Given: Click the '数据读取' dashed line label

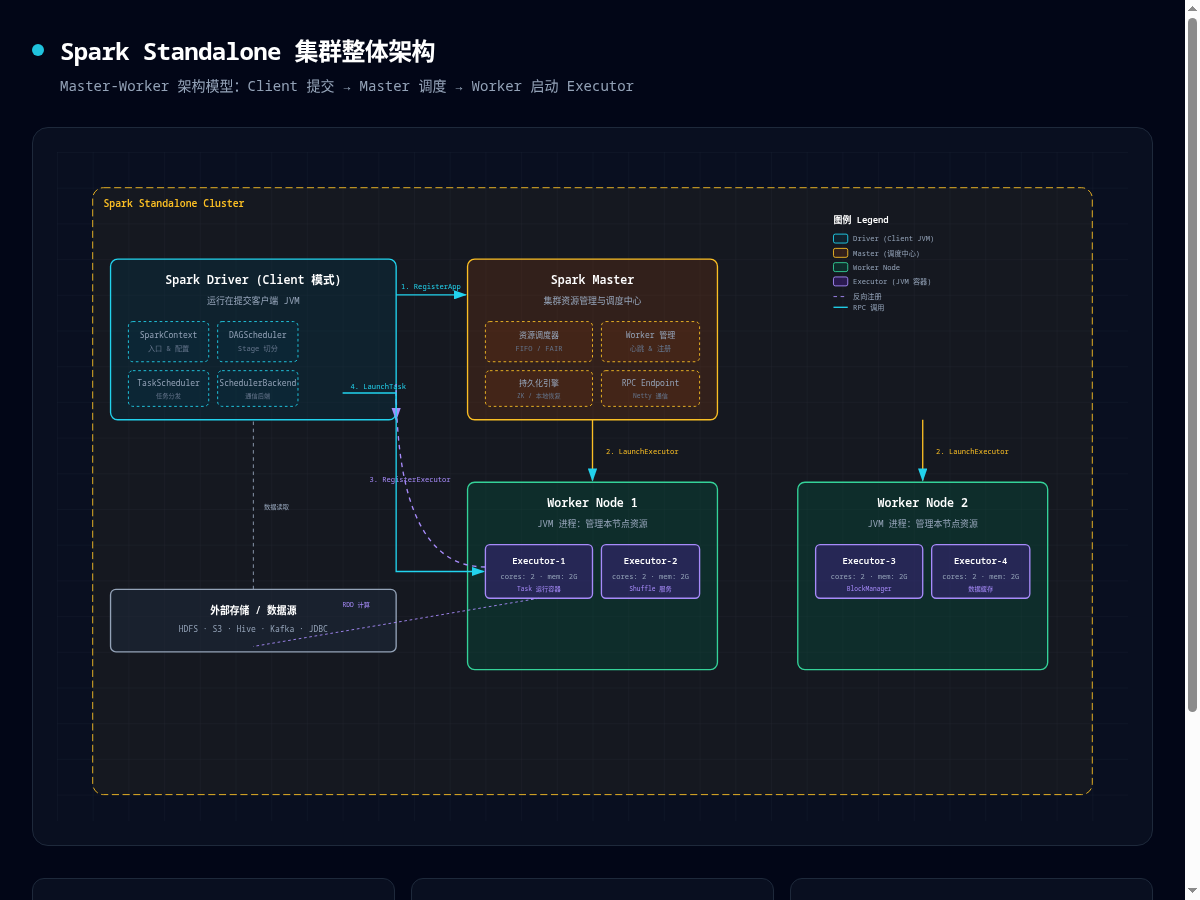Looking at the screenshot, I should point(276,507).
